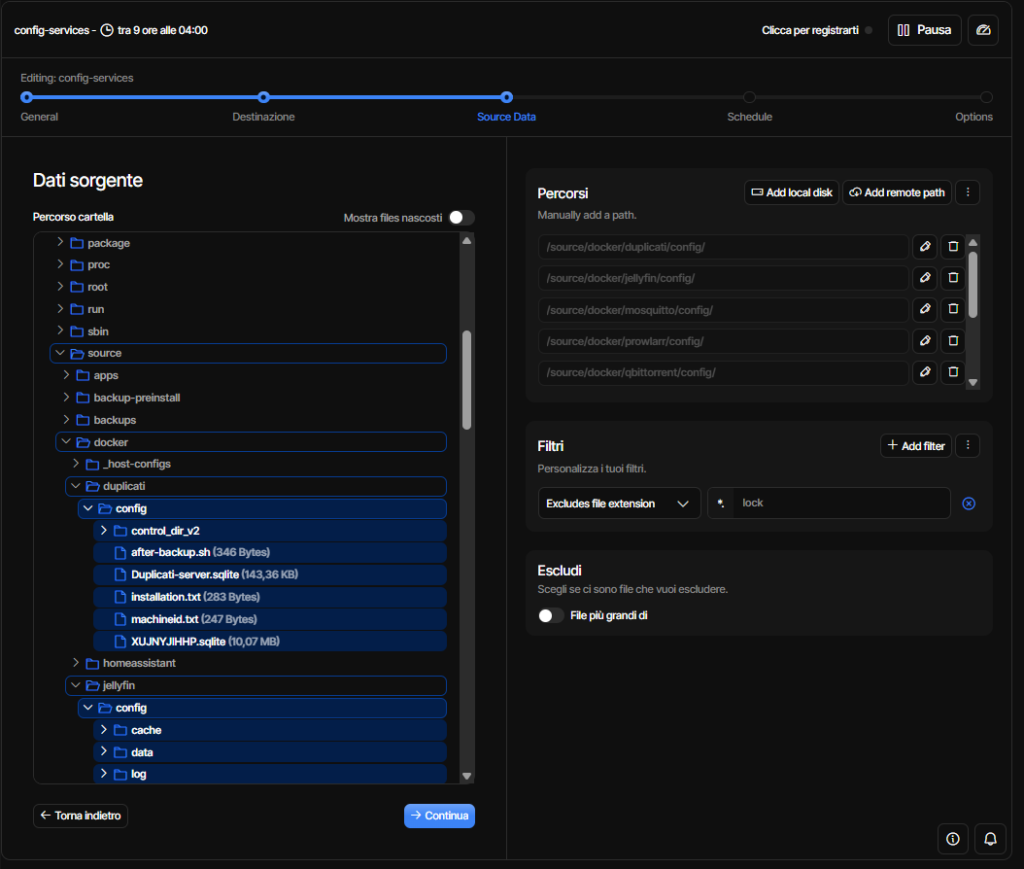This screenshot has height=869, width=1024.
Task: Expand the package folder
Action: 60,242
